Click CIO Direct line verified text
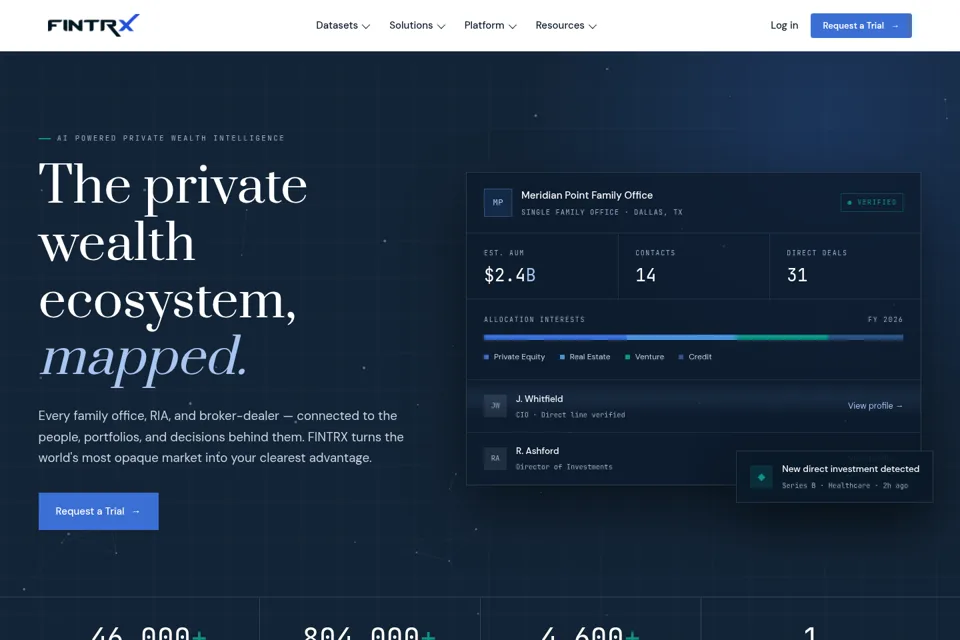The image size is (960, 640). pyautogui.click(x=571, y=415)
